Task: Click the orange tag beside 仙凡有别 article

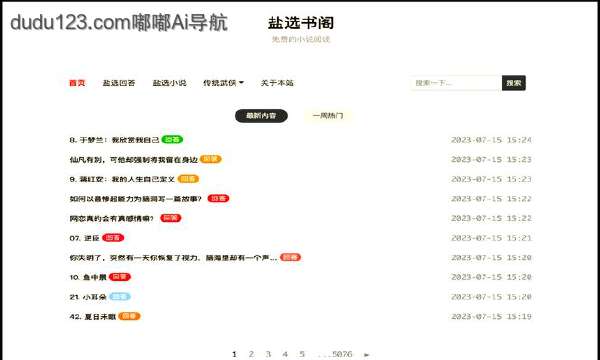Action: [210, 159]
